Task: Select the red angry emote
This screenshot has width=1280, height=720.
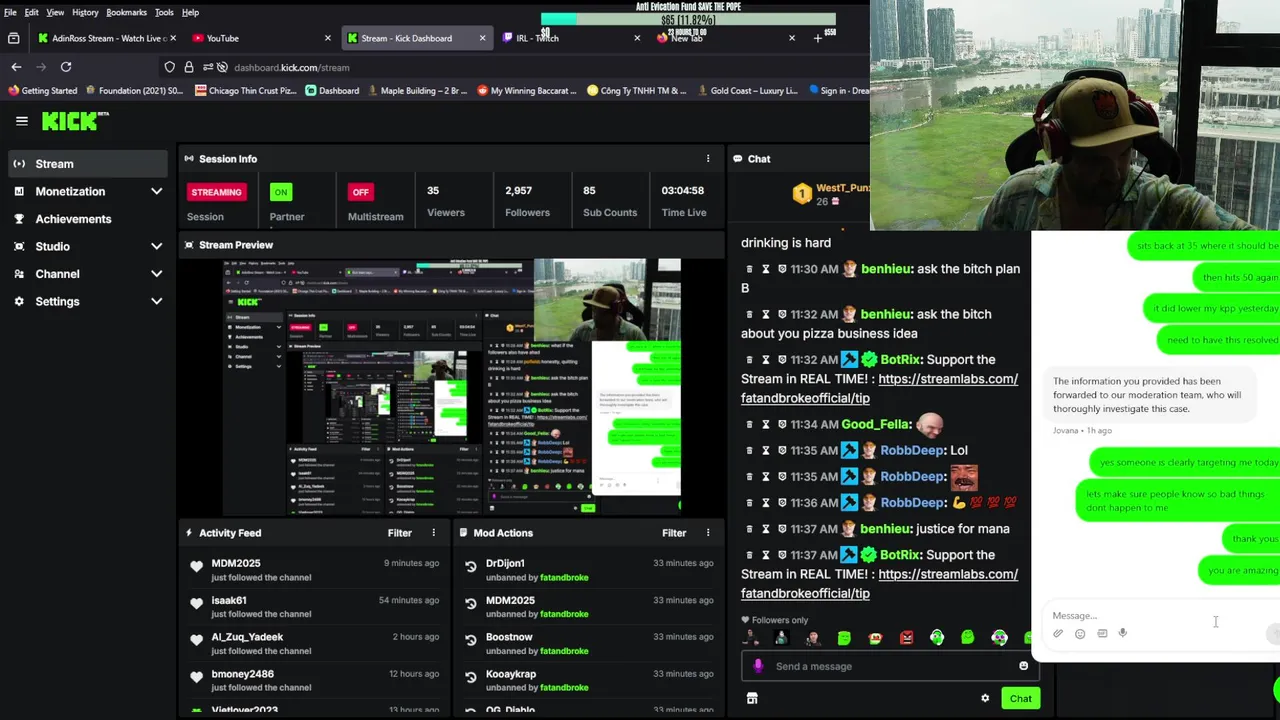Action: [x=906, y=638]
